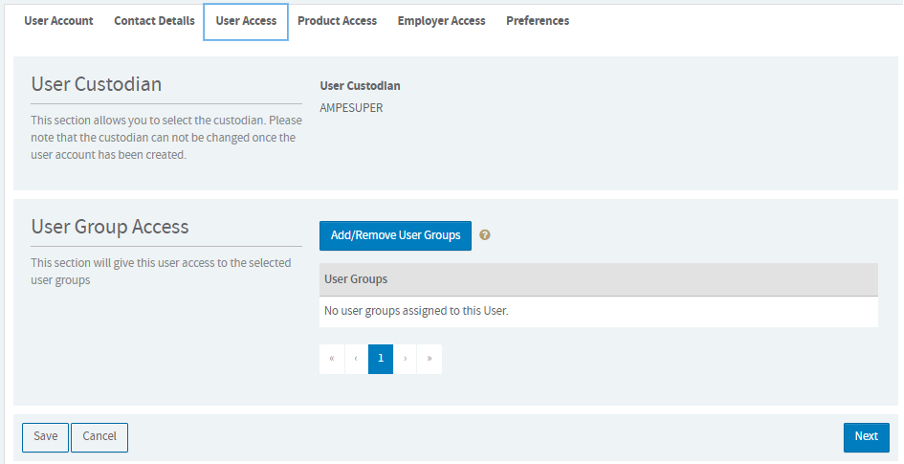The width and height of the screenshot is (904, 464).
Task: Click the Cancel button
Action: pos(99,437)
